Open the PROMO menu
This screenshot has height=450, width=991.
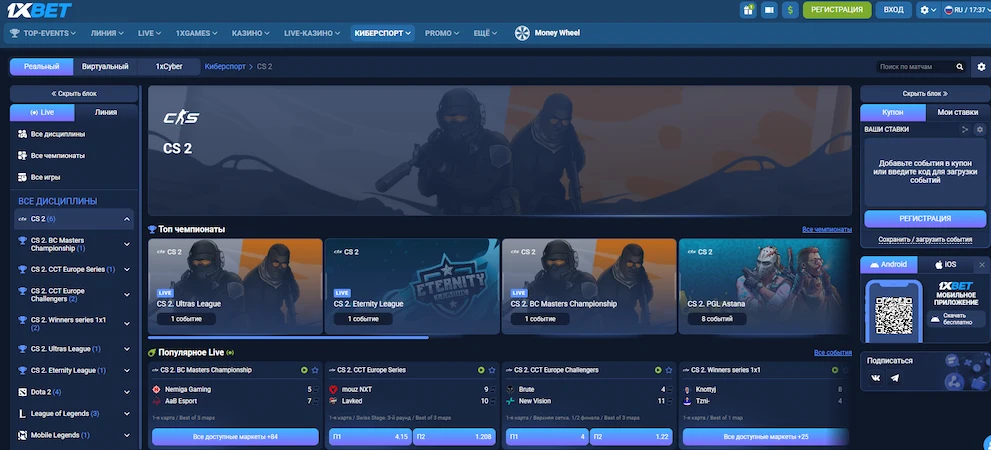tap(442, 33)
